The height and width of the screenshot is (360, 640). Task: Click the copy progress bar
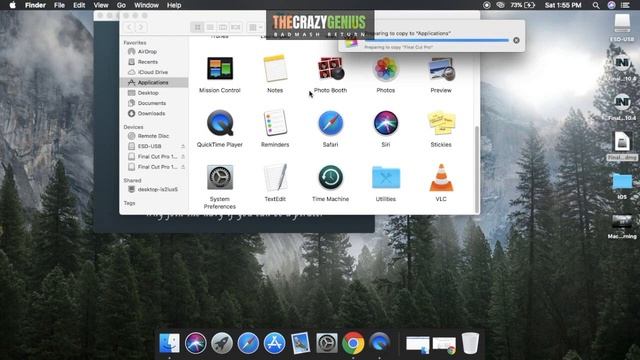[437, 40]
